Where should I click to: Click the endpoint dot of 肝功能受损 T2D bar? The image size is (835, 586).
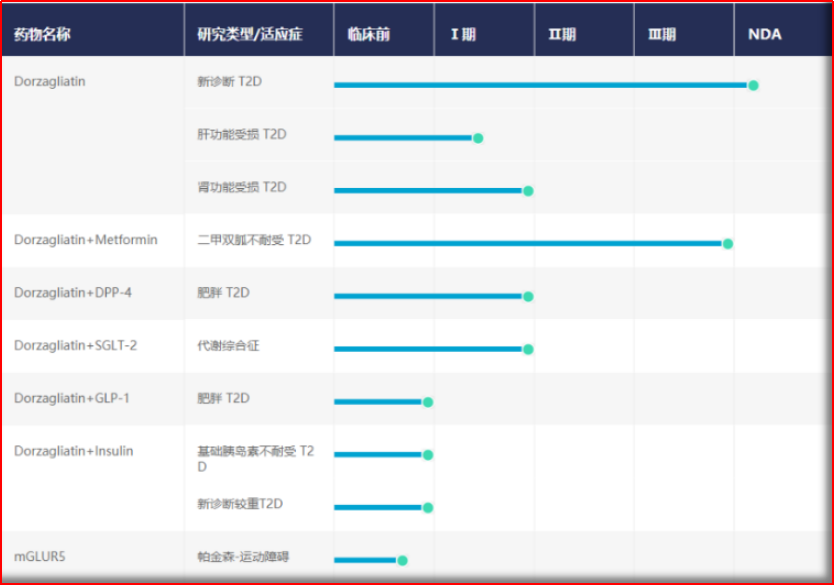(478, 138)
